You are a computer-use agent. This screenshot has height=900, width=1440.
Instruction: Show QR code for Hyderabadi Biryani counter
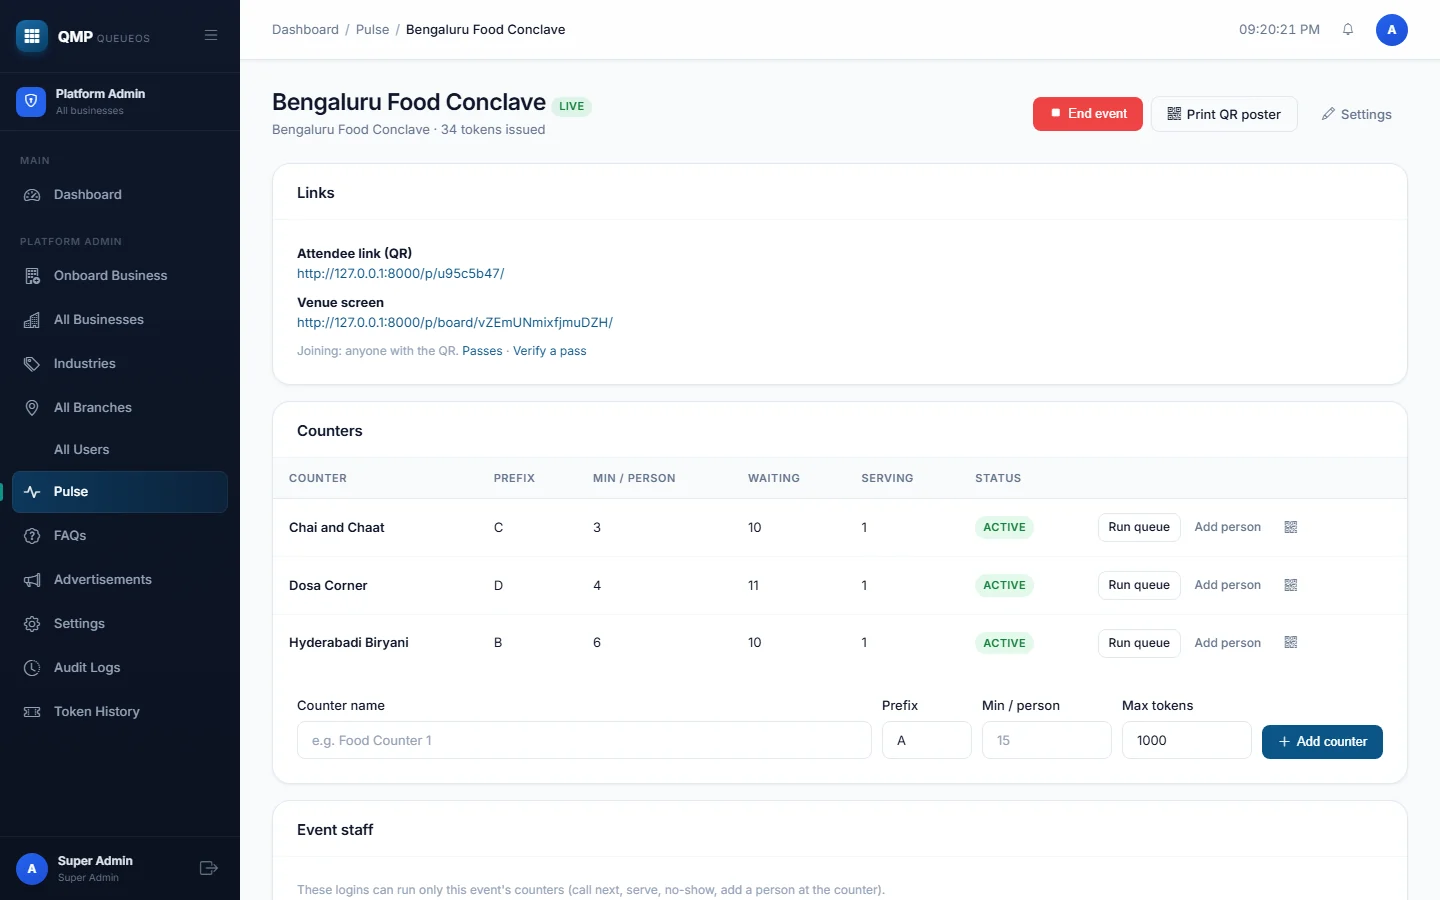(1291, 643)
